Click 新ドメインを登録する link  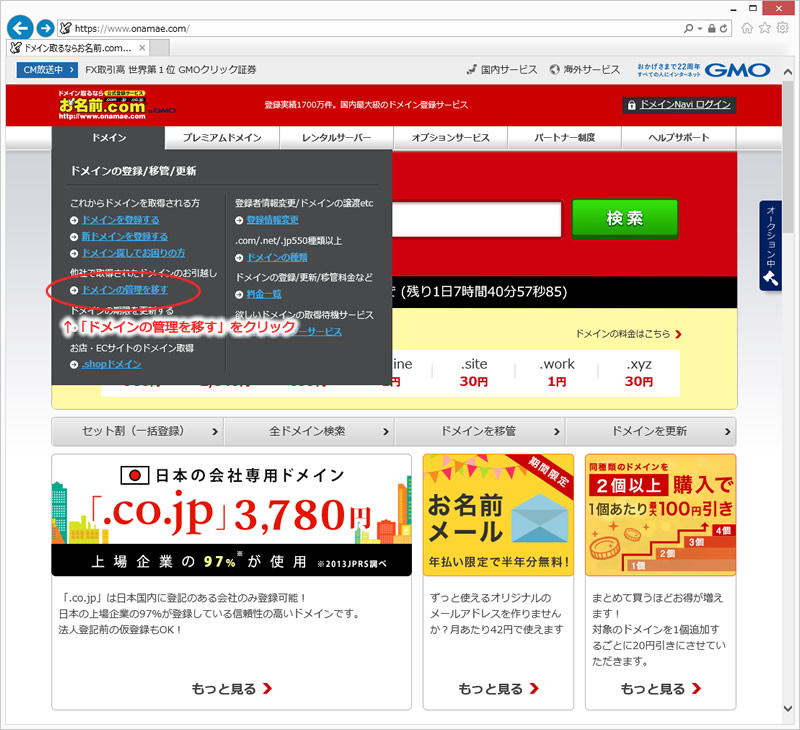point(125,236)
